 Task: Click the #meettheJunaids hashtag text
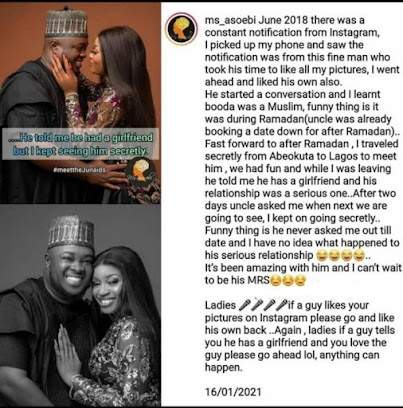[x=79, y=170]
